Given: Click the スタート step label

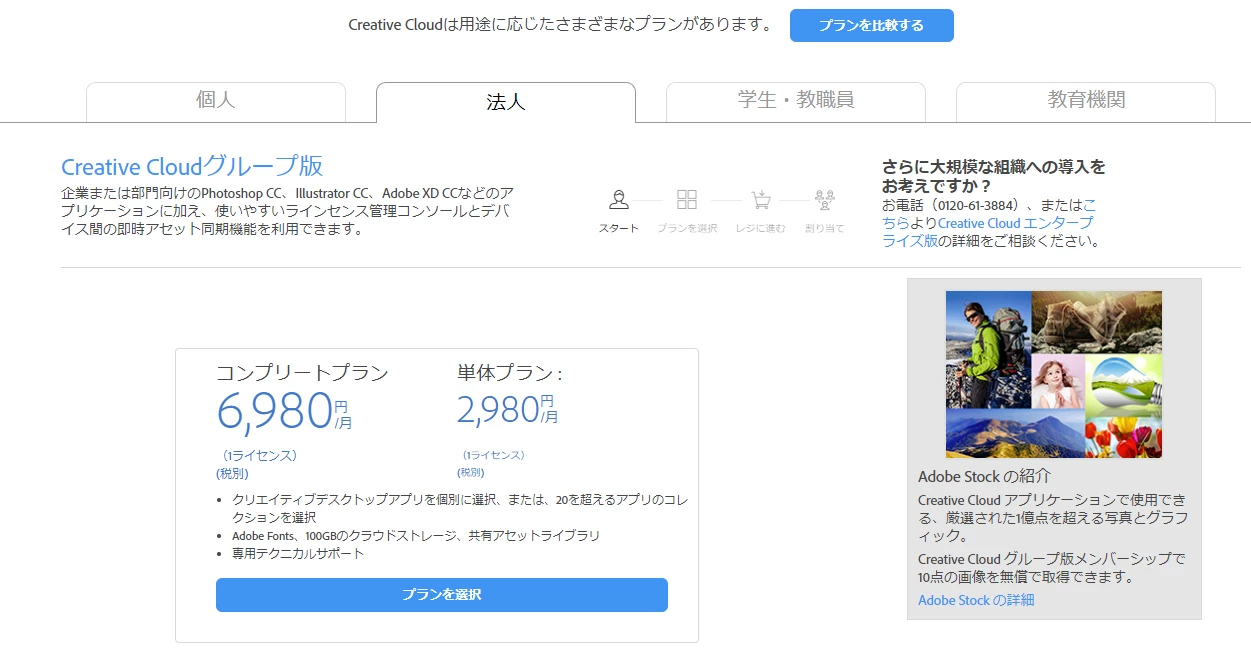Looking at the screenshot, I should point(619,229).
